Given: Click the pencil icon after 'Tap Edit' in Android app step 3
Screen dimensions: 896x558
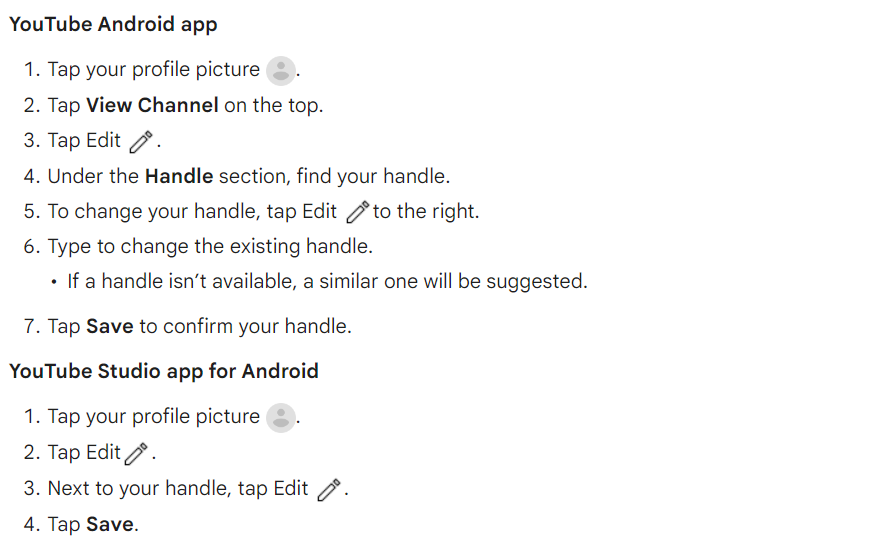Looking at the screenshot, I should pos(141,142).
